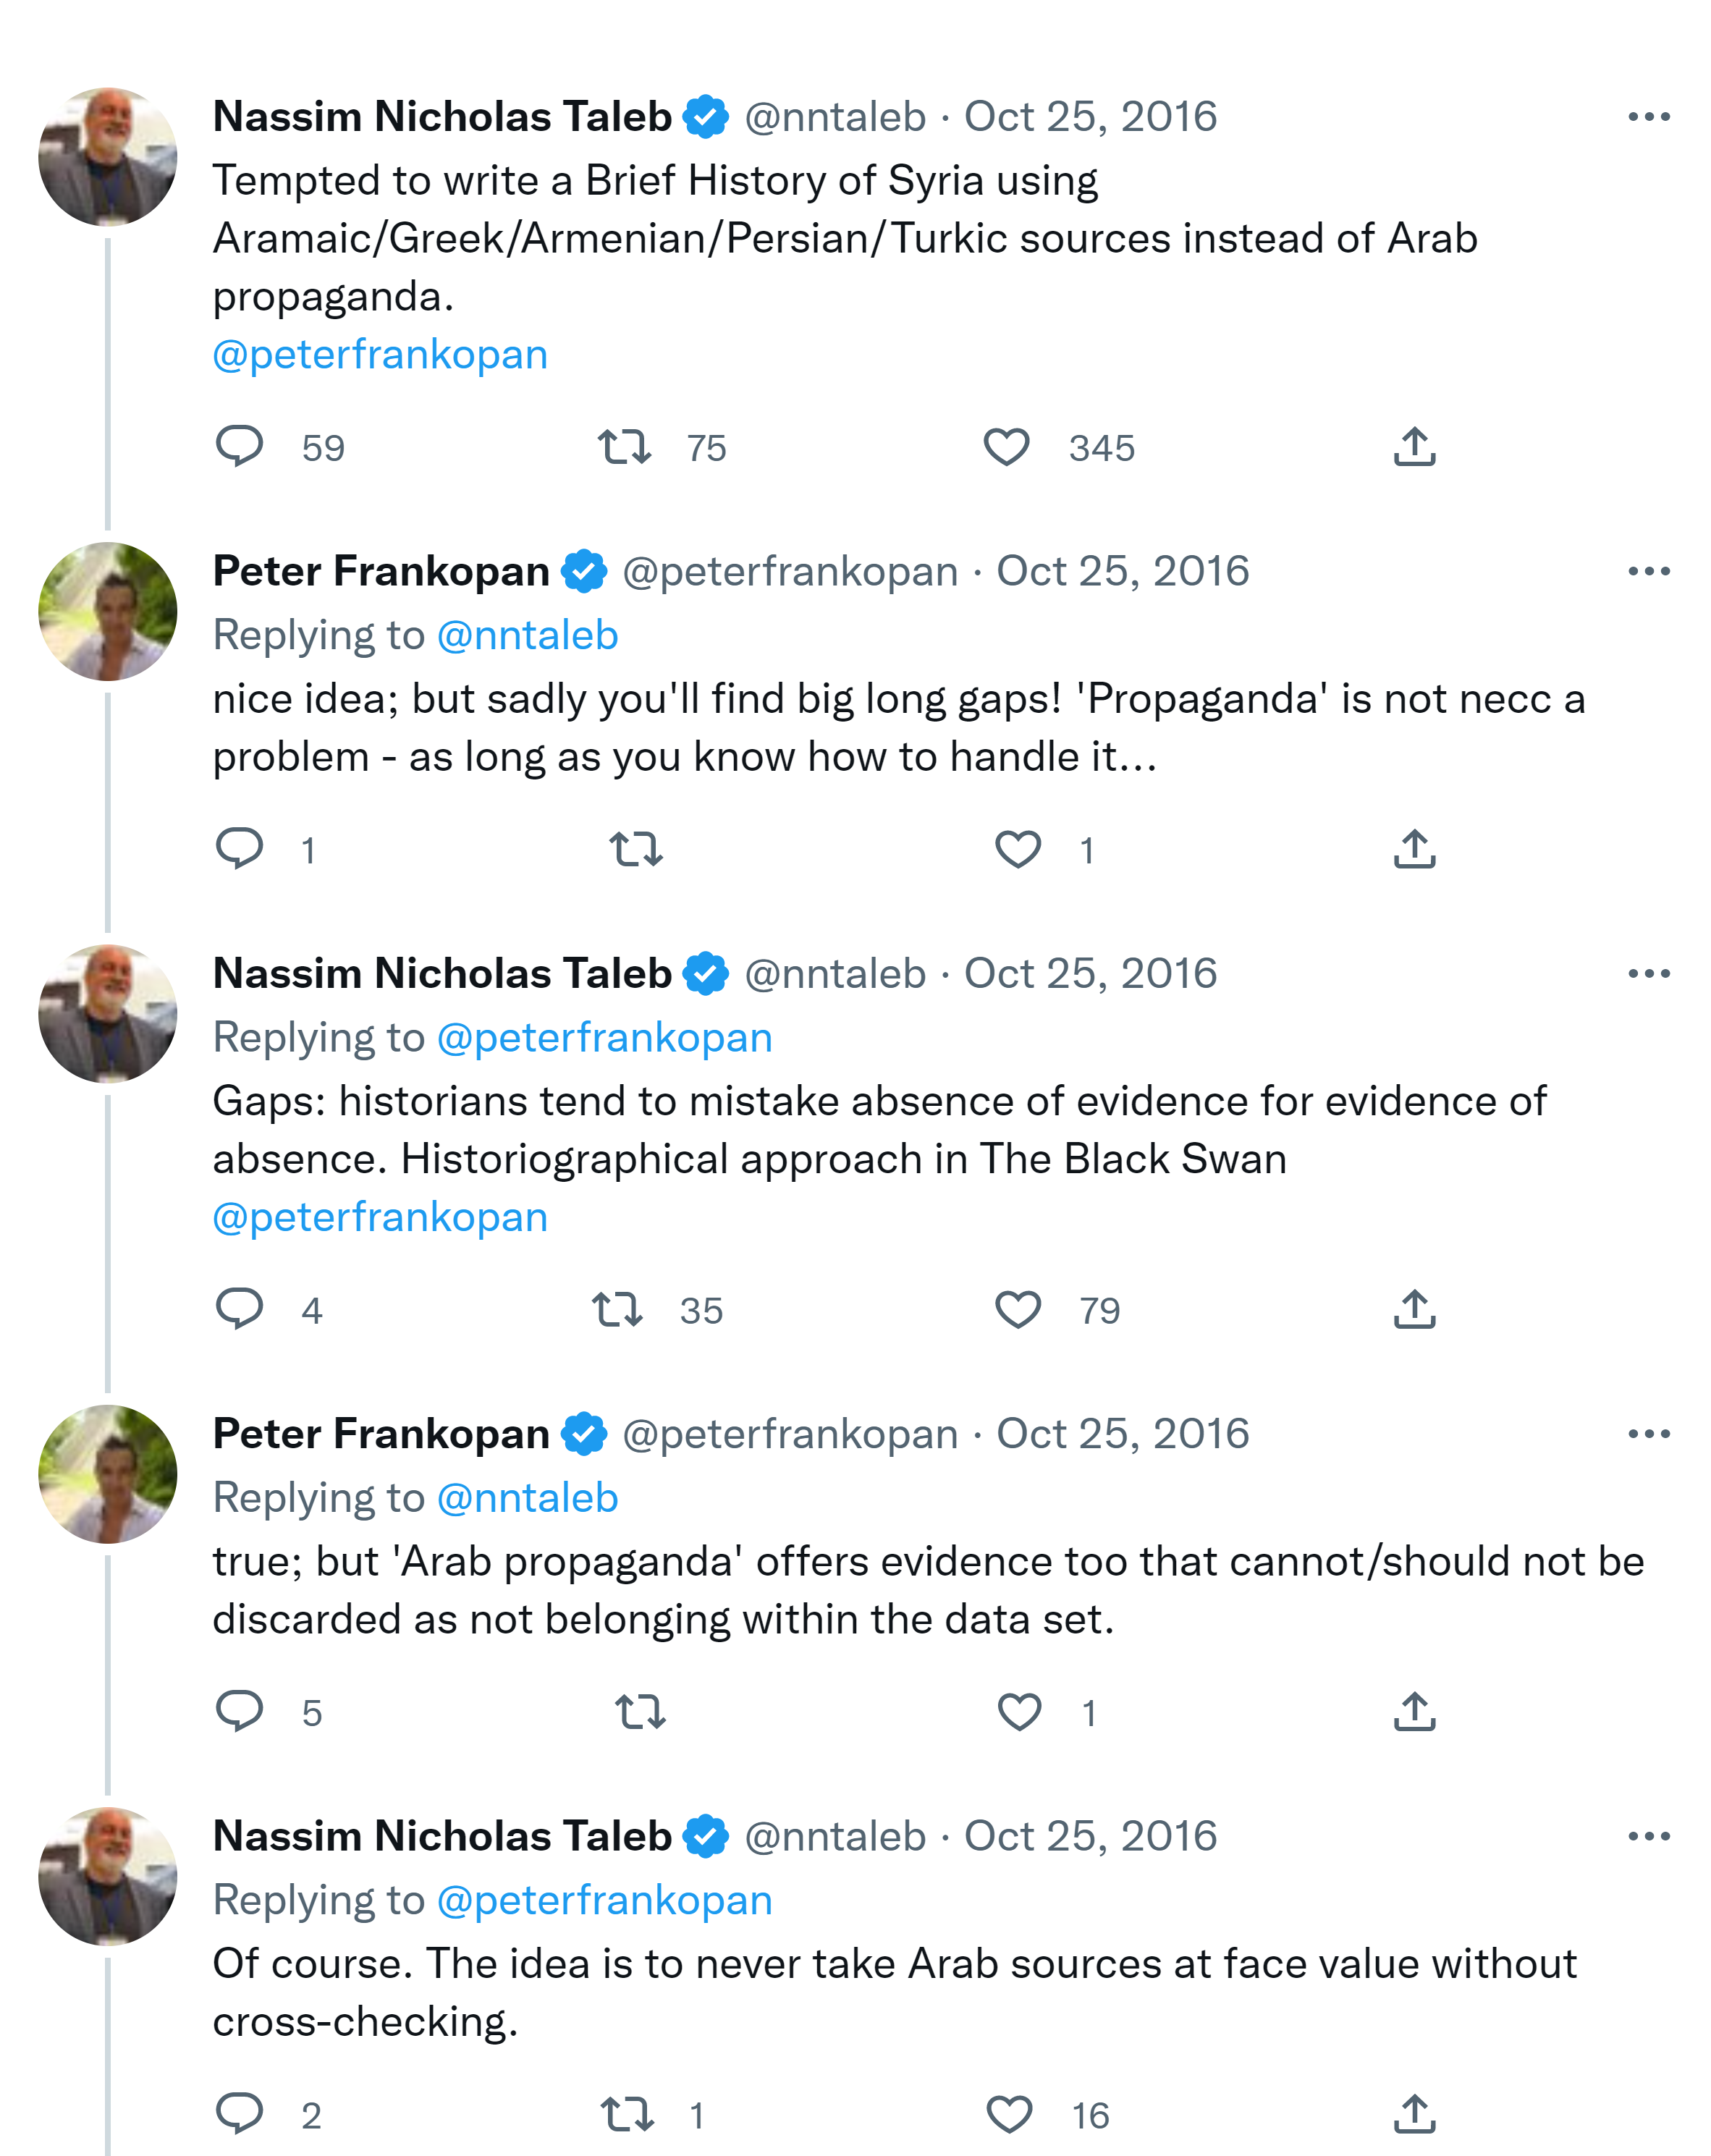Viewport: 1711px width, 2156px height.
Task: Reply to Taleb's Brief History of Syria tweet
Action: pyautogui.click(x=239, y=446)
